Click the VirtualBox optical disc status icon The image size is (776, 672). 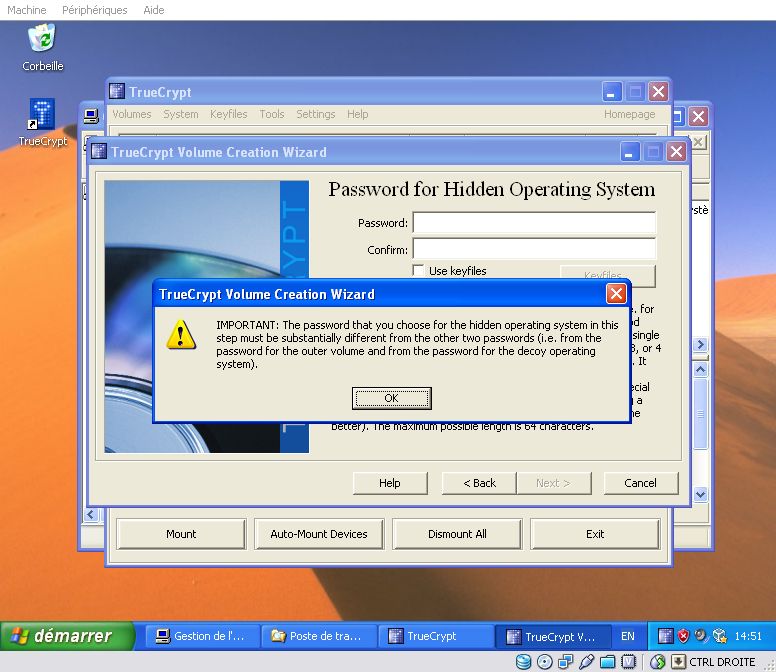click(544, 662)
